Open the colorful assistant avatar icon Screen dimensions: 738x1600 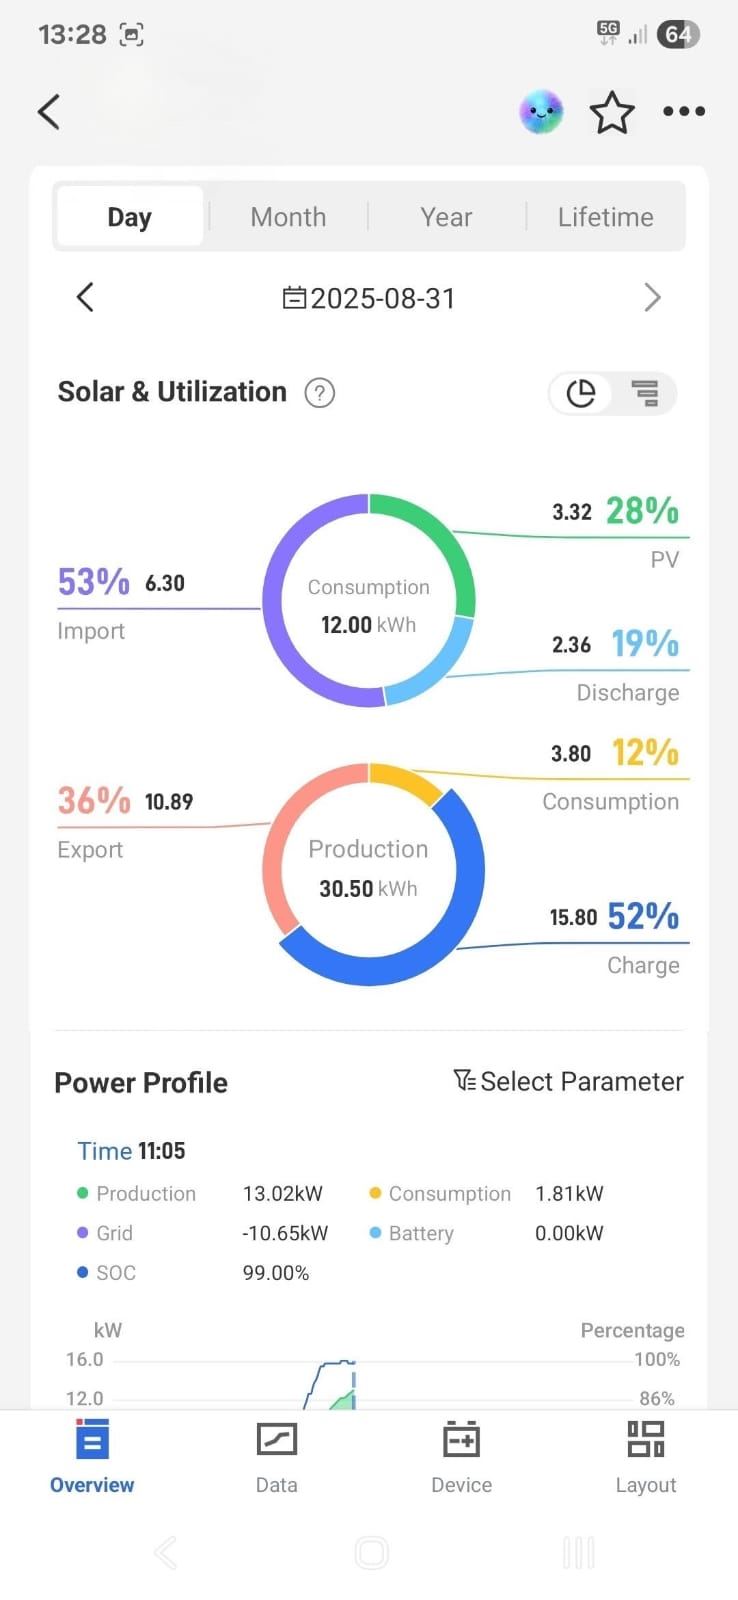[x=541, y=112]
